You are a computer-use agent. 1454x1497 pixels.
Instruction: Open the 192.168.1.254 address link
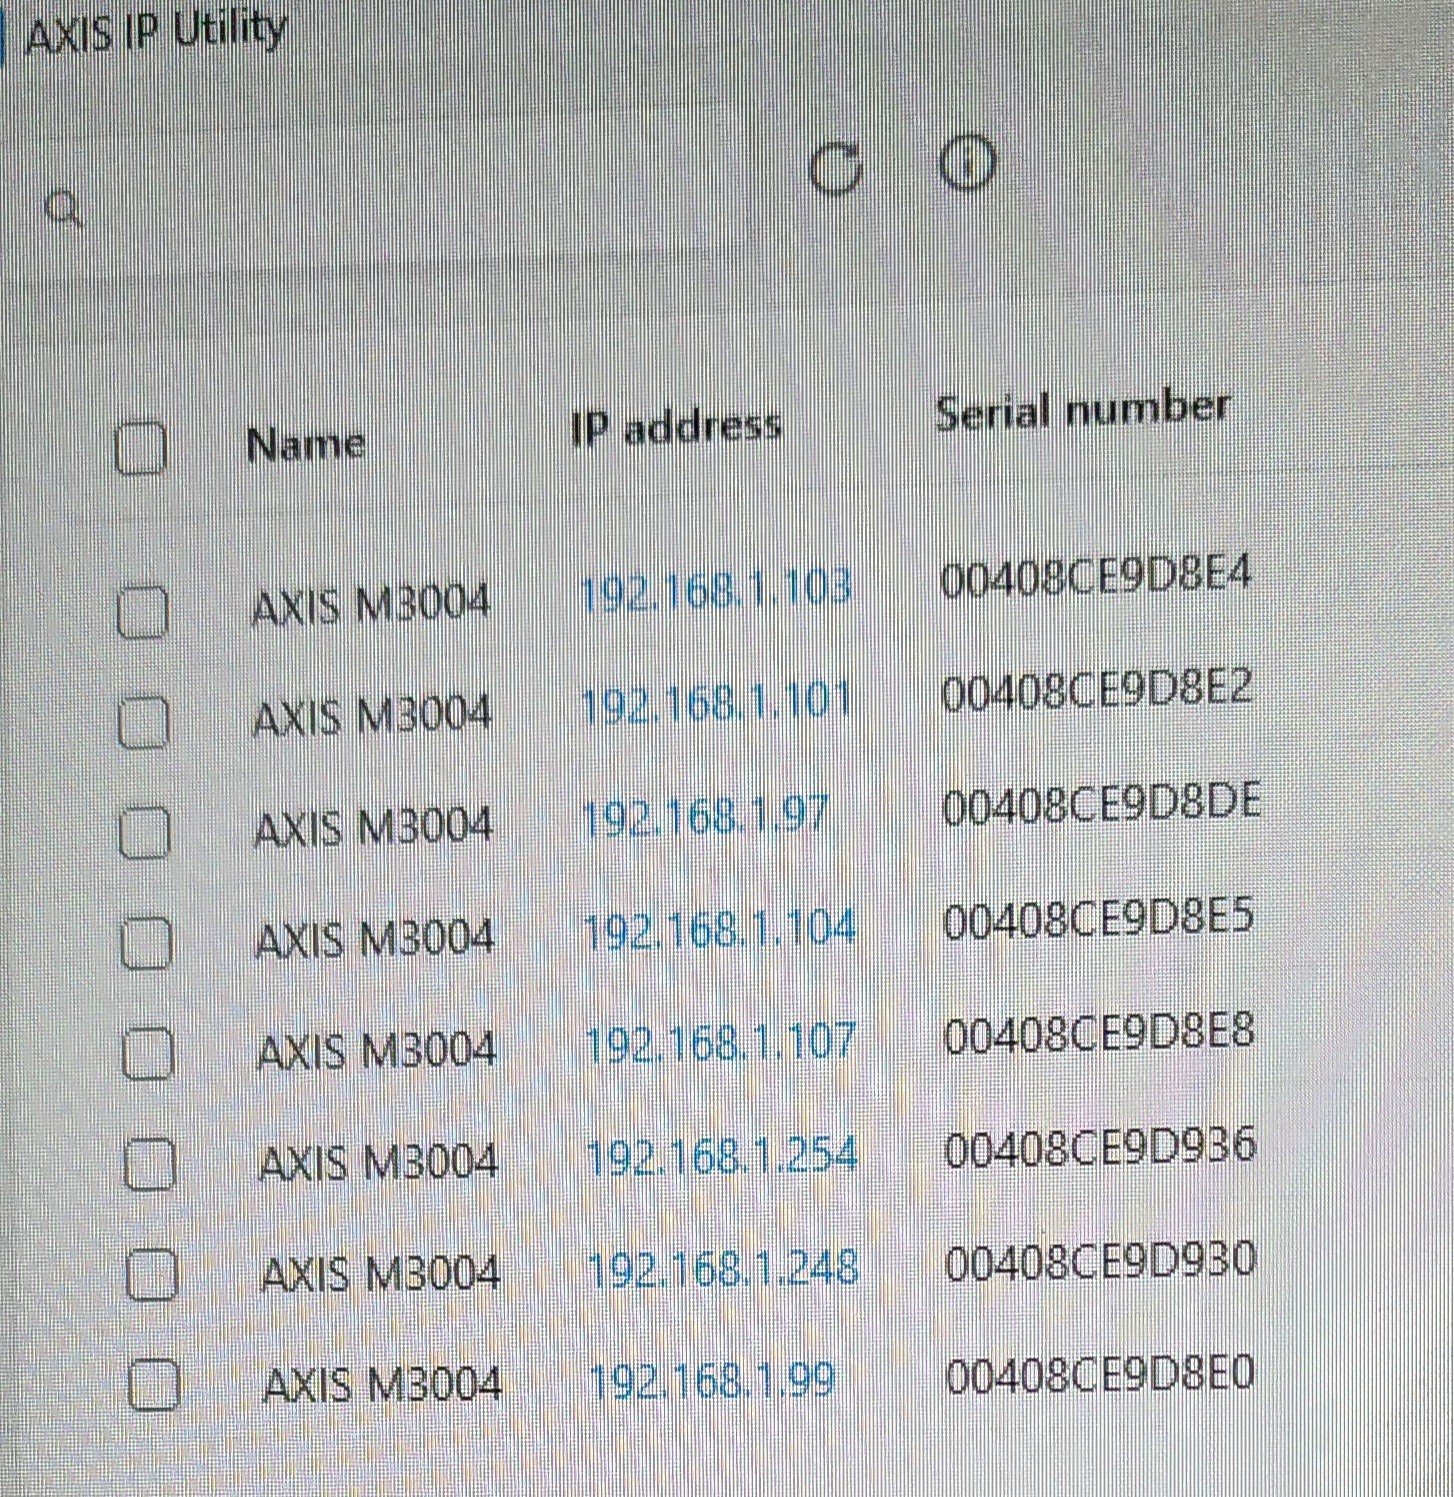coord(722,1156)
